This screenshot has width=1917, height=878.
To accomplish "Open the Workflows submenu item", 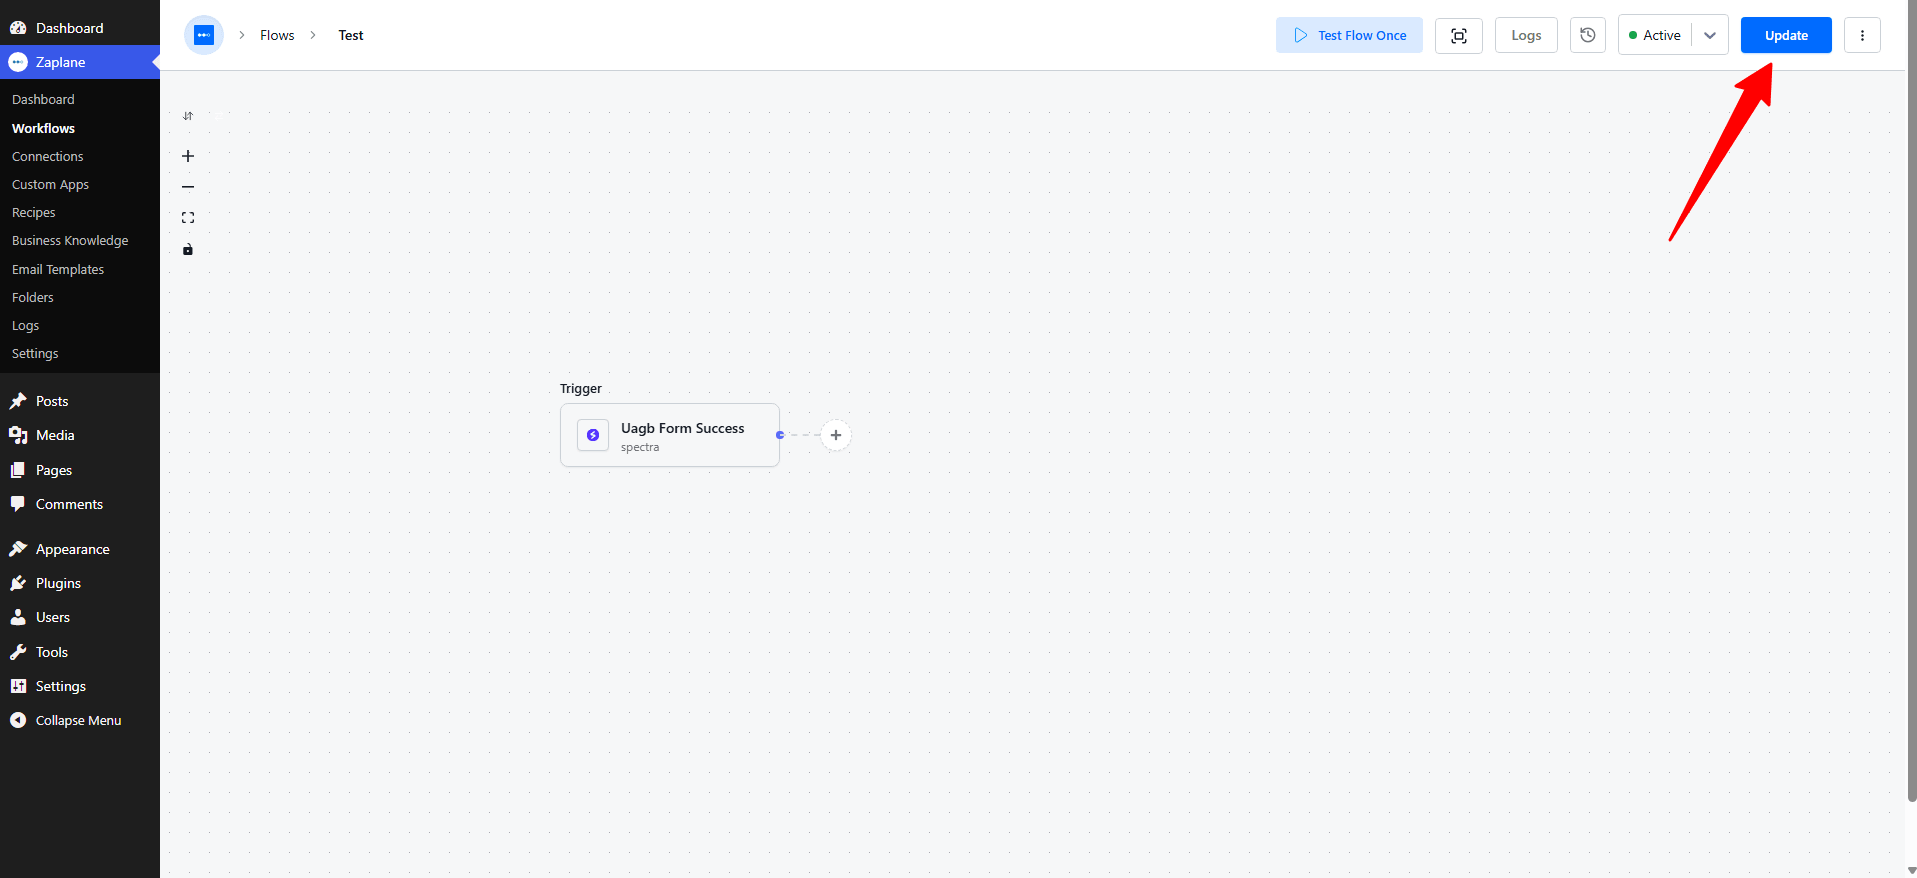I will pyautogui.click(x=43, y=128).
